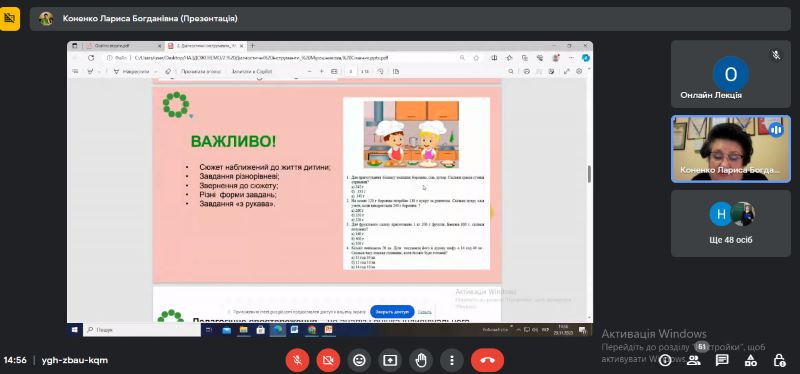Search the PDF with the magnifier icon
This screenshot has height=374, width=800.
[x=511, y=71]
